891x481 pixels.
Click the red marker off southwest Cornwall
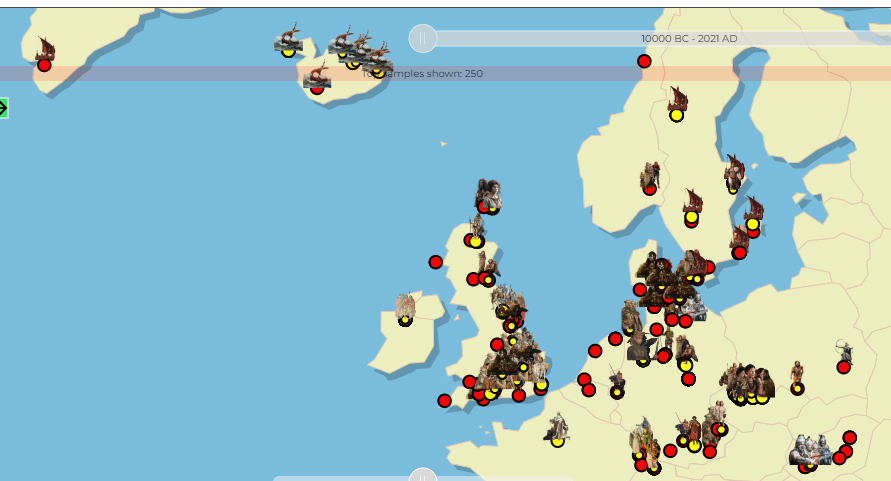click(x=444, y=401)
